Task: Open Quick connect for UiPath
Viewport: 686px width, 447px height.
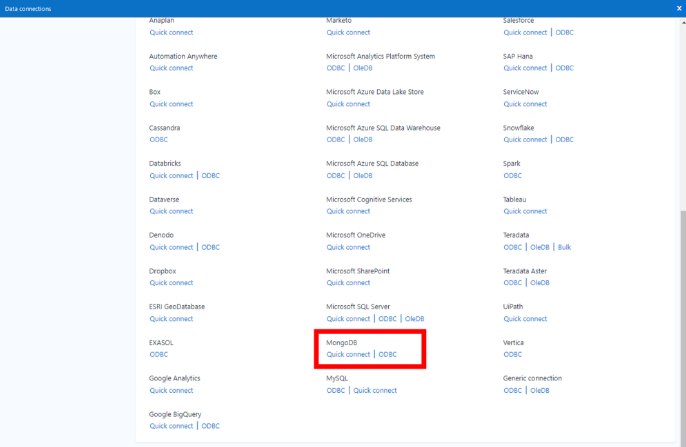Action: coord(525,318)
